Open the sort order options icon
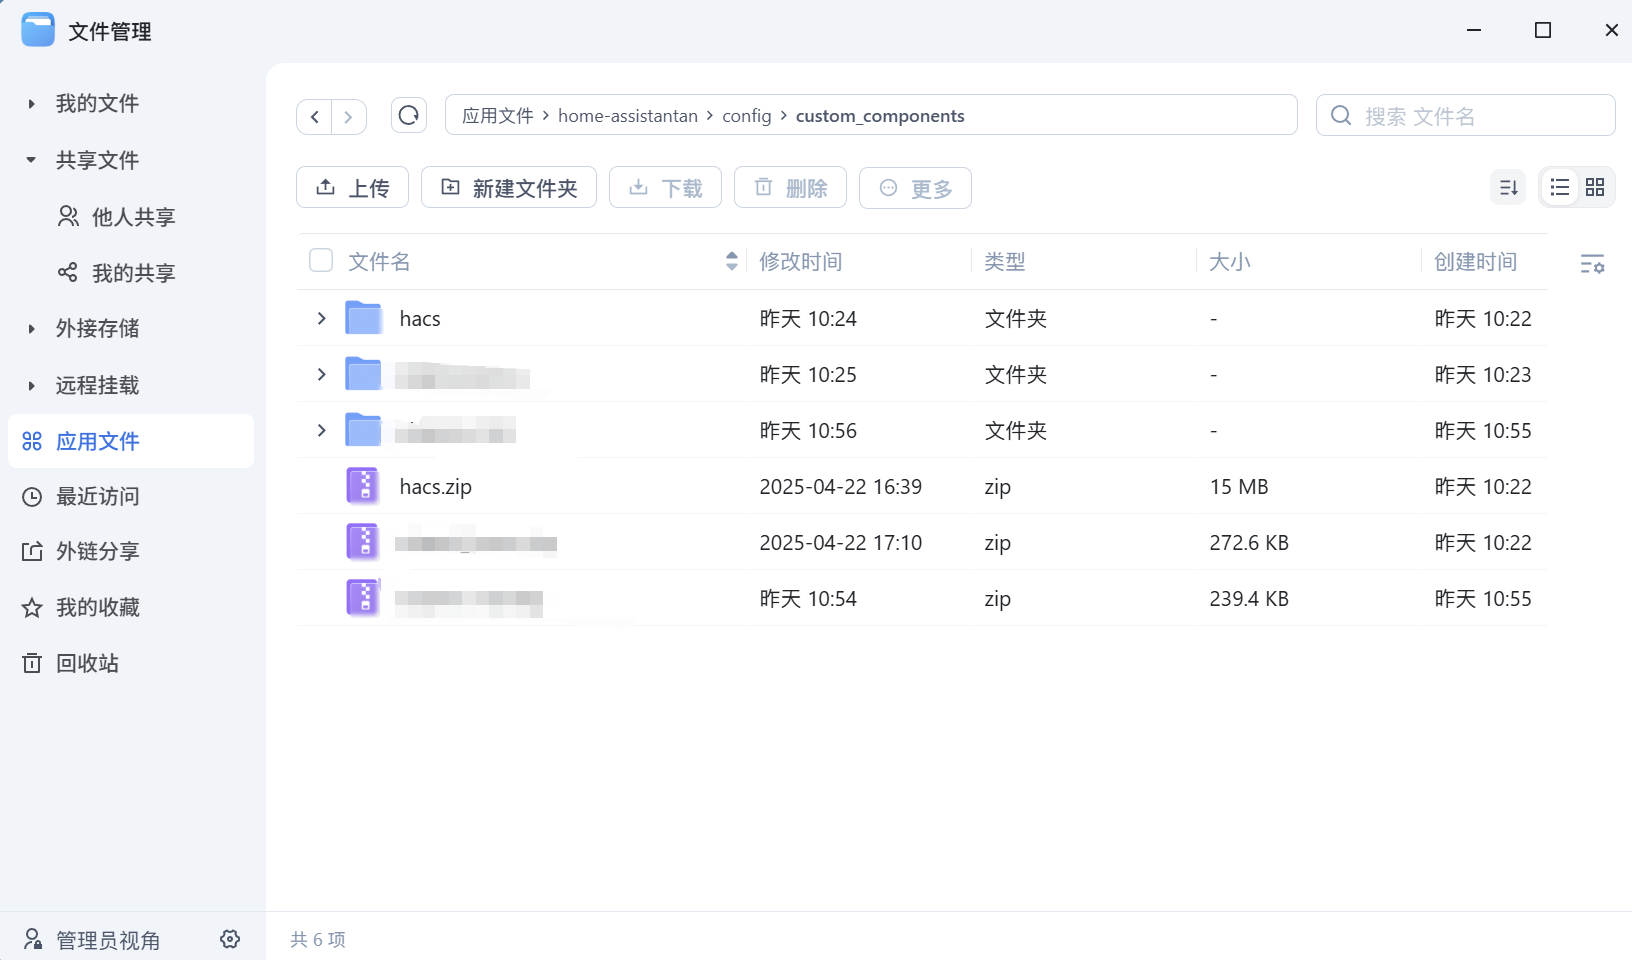This screenshot has width=1632, height=960. (1508, 188)
